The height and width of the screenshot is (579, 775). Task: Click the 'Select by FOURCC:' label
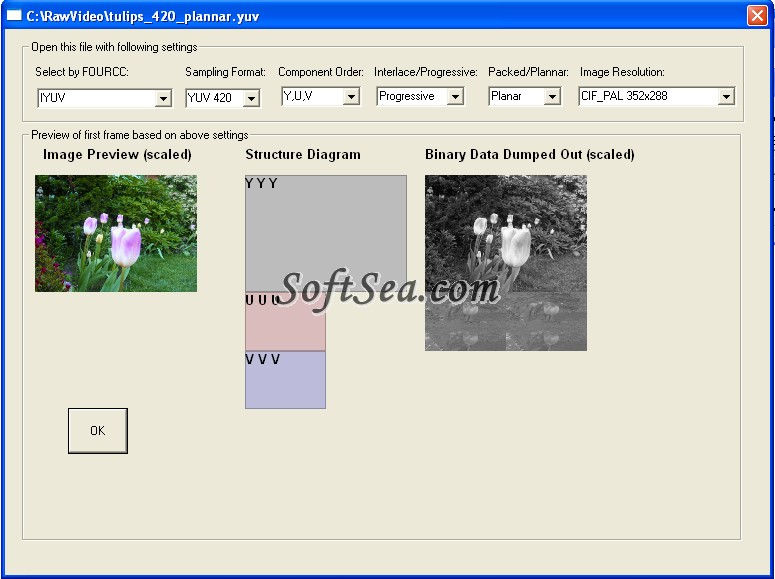pos(82,72)
